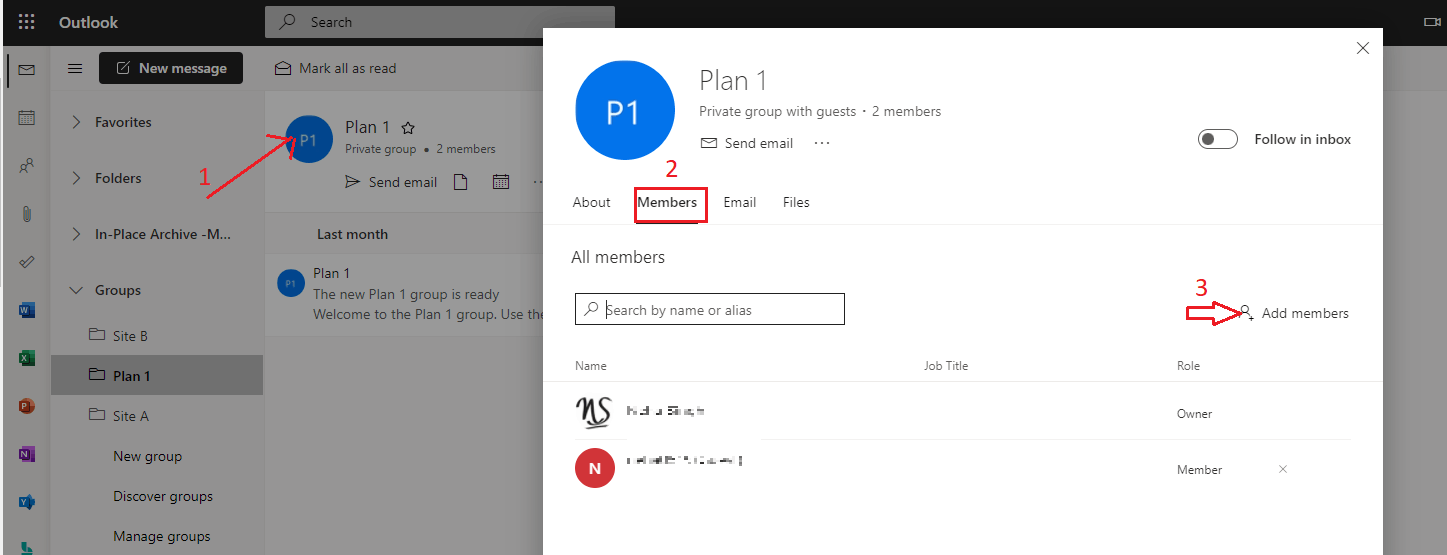Open the Site A group
Screen dimensions: 1447x555
click(x=157, y=416)
